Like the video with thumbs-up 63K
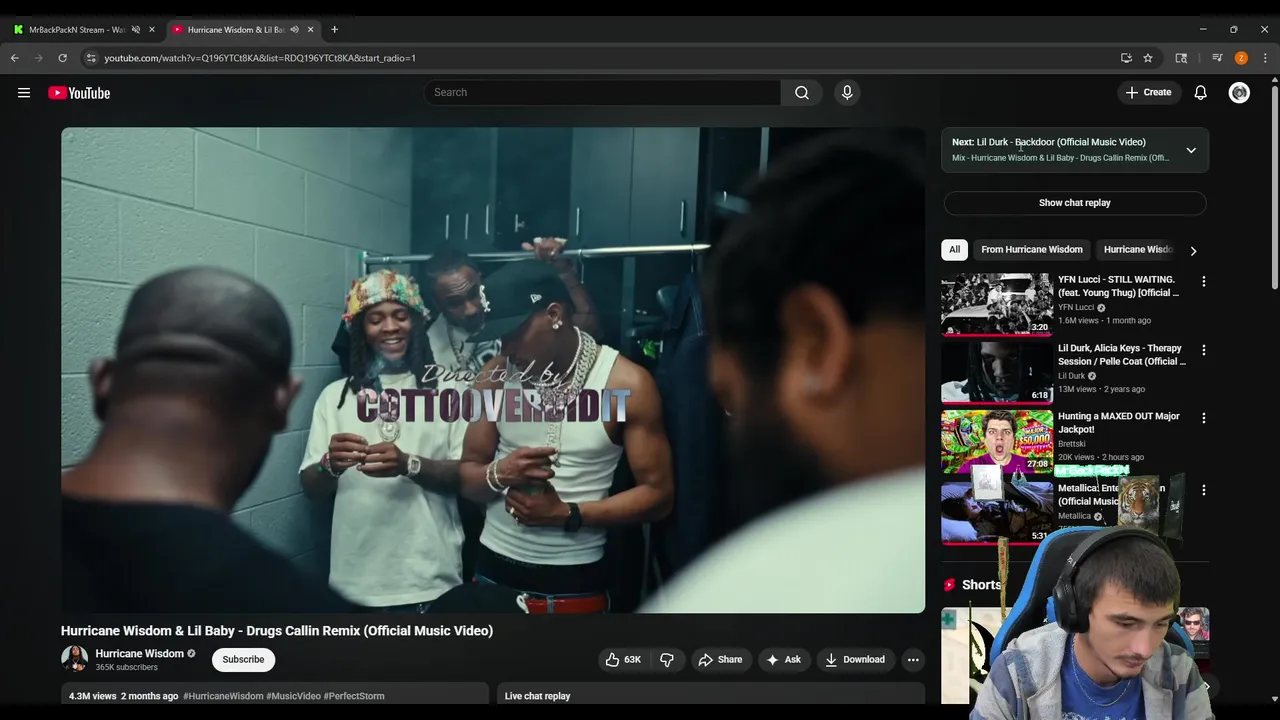 tap(622, 660)
